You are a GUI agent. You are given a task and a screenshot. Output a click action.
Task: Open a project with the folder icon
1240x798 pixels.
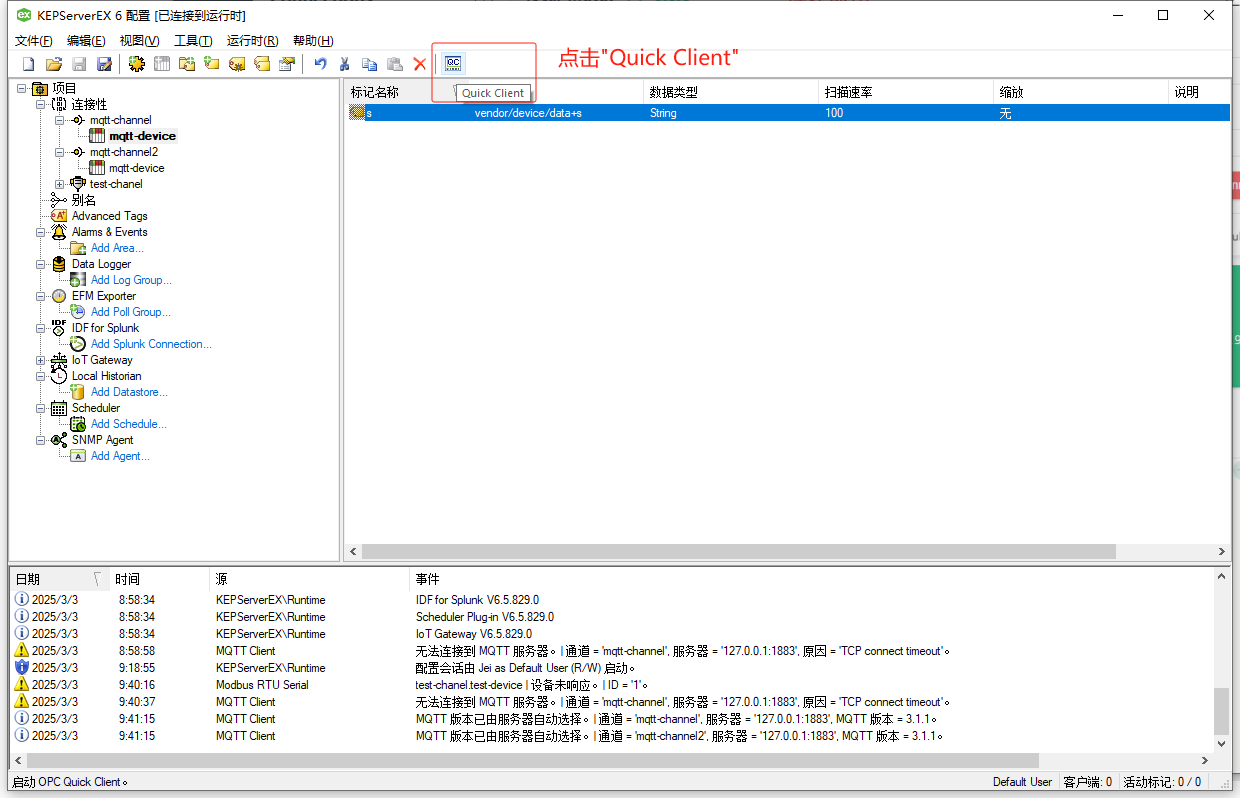click(x=54, y=64)
